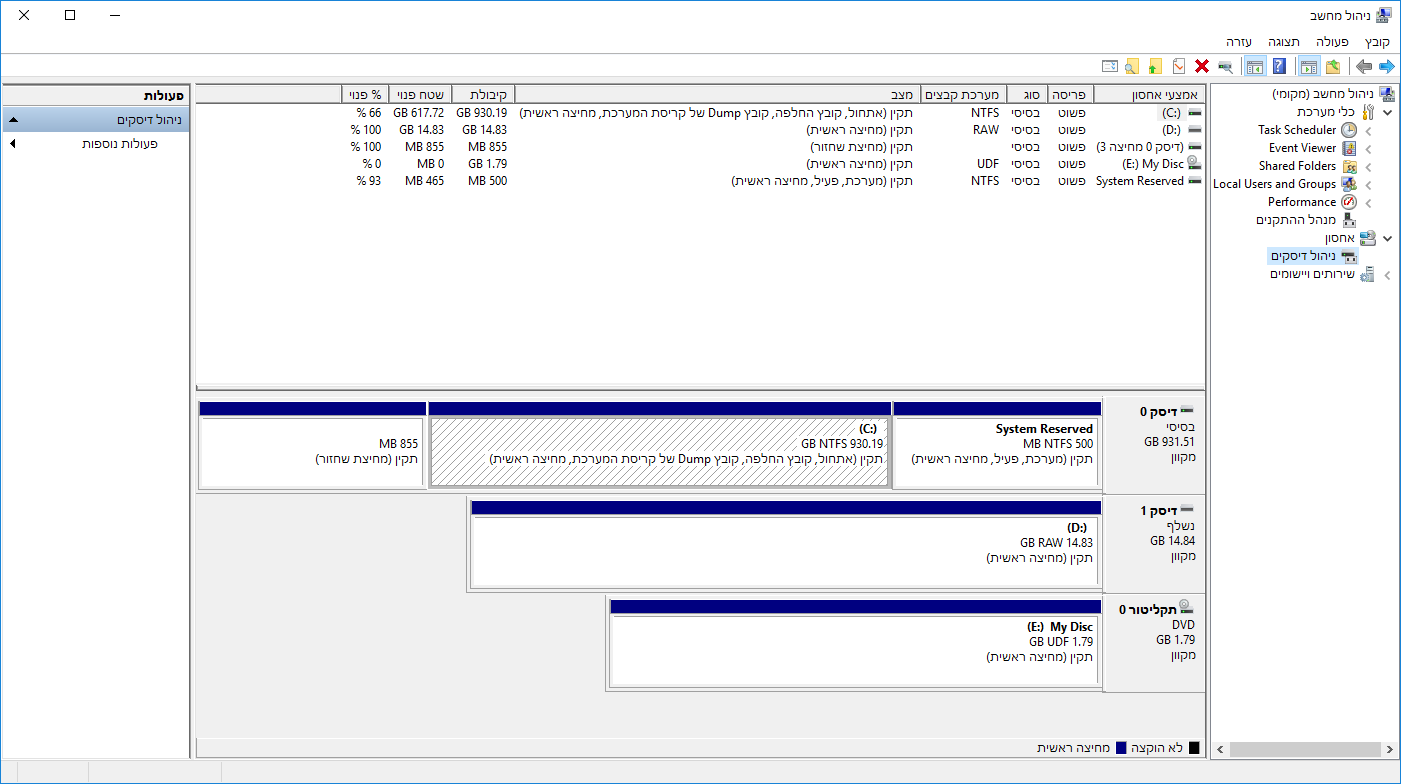Image resolution: width=1401 pixels, height=784 pixels.
Task: Select the System Reserved 500 MB partition block
Action: [x=996, y=445]
